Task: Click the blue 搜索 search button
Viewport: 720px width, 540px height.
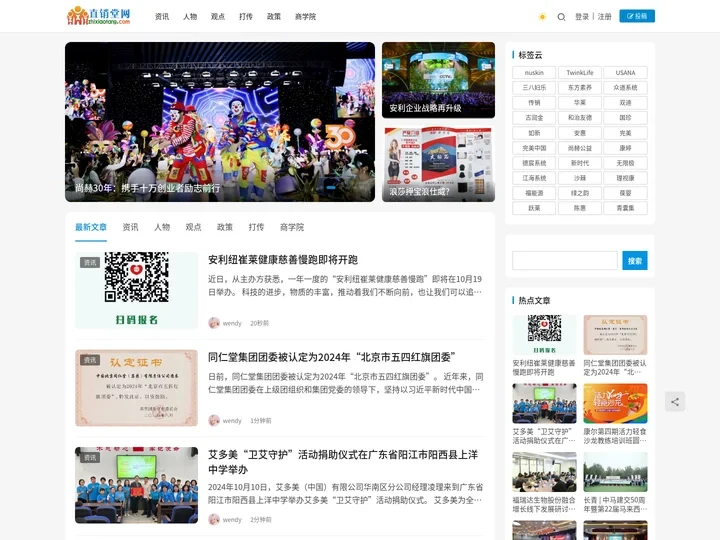Action: pyautogui.click(x=635, y=260)
